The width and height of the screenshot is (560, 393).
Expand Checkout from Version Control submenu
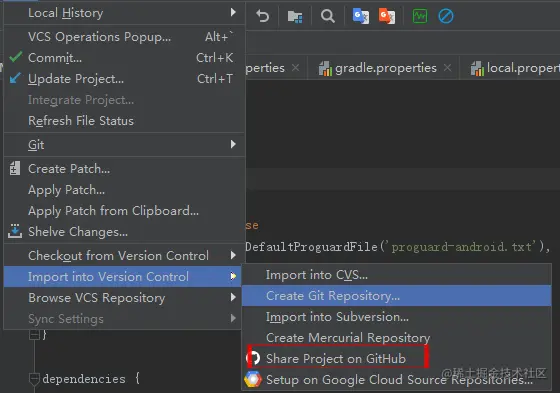122,255
